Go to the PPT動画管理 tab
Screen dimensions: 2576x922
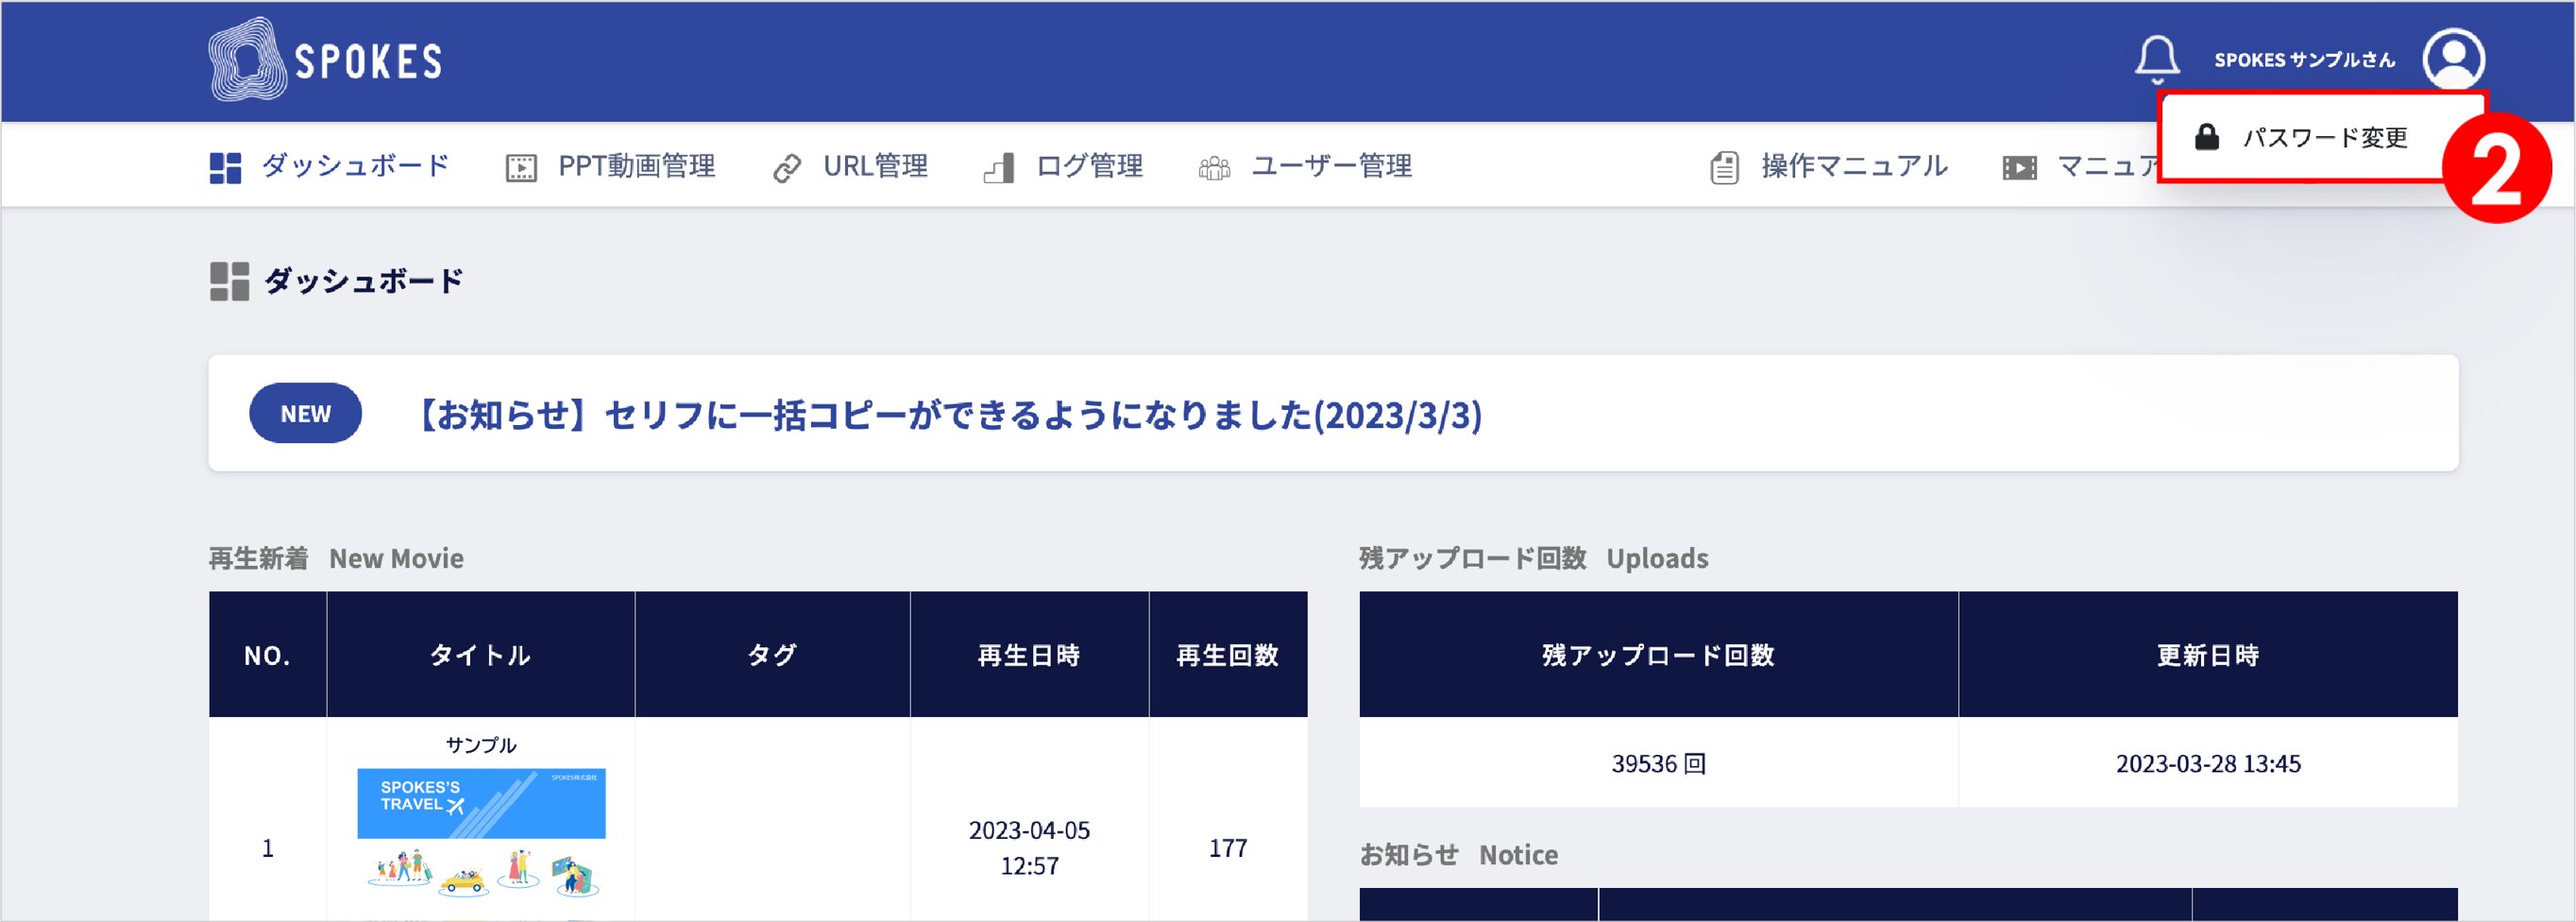click(636, 166)
